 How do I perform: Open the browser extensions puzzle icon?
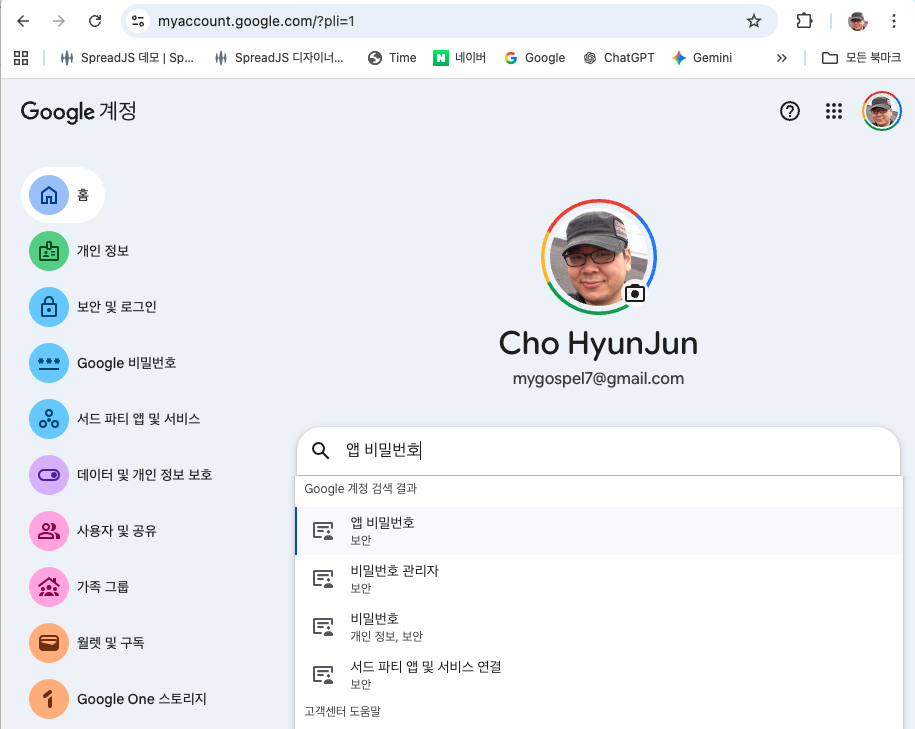804,22
